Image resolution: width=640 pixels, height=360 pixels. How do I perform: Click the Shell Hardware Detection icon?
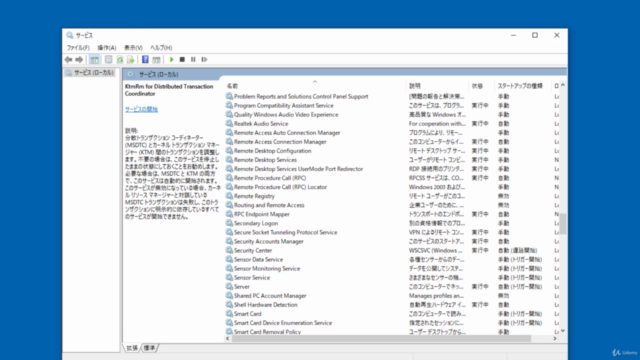pos(229,304)
